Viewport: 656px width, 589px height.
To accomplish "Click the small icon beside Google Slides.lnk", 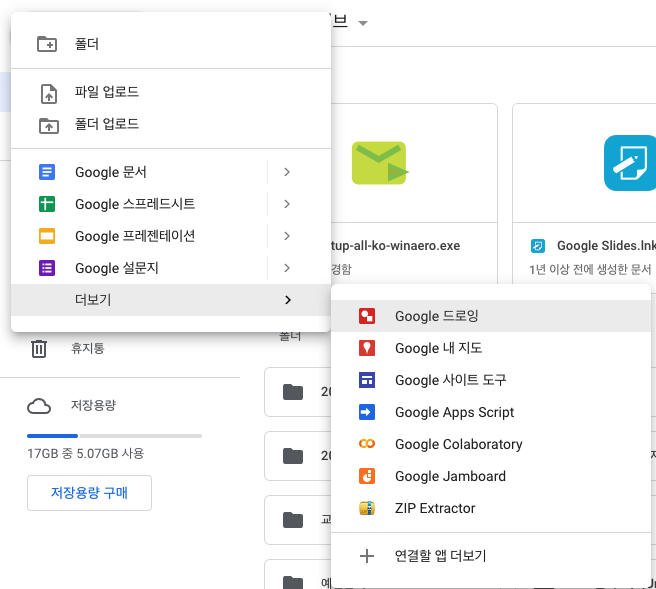I will point(538,246).
